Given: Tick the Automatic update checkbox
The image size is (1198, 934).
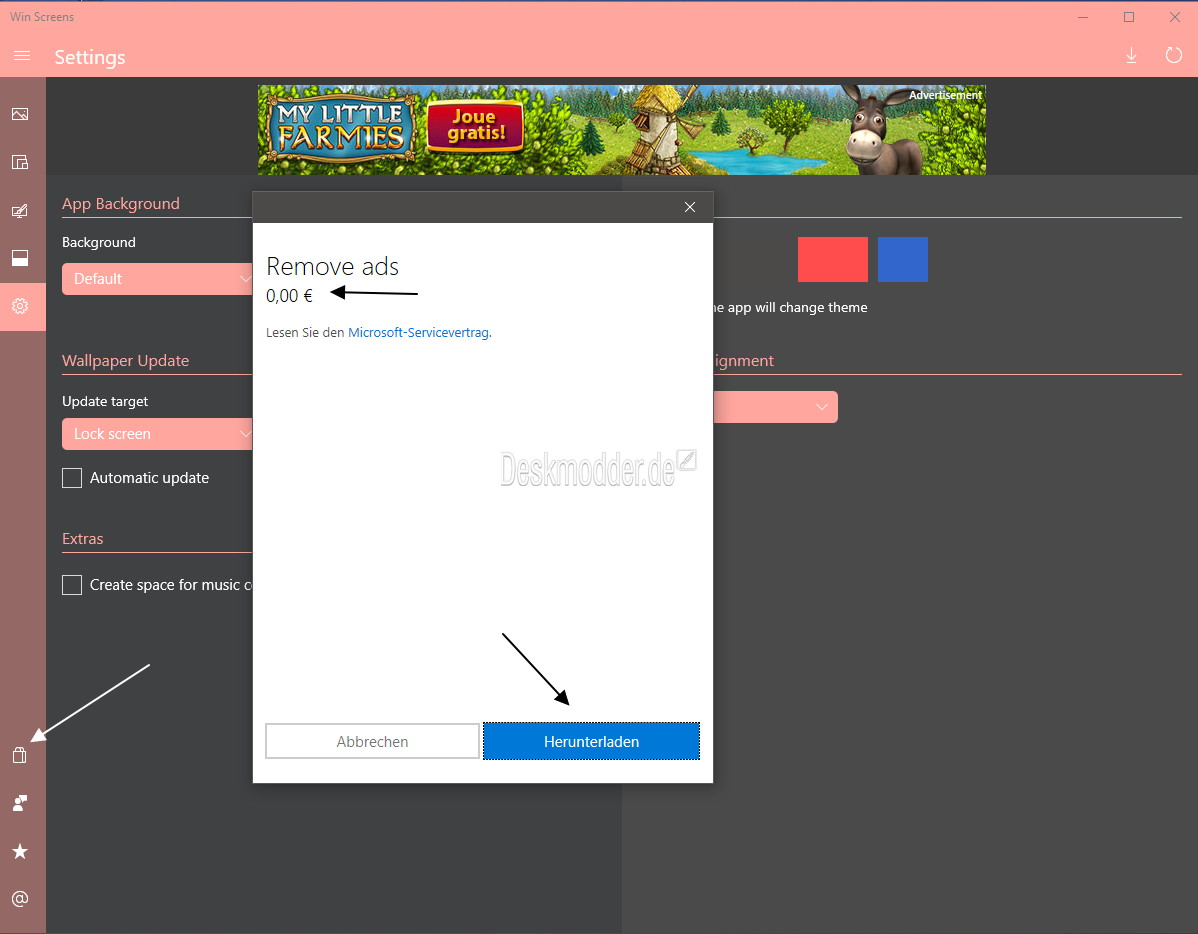Looking at the screenshot, I should pyautogui.click(x=72, y=478).
